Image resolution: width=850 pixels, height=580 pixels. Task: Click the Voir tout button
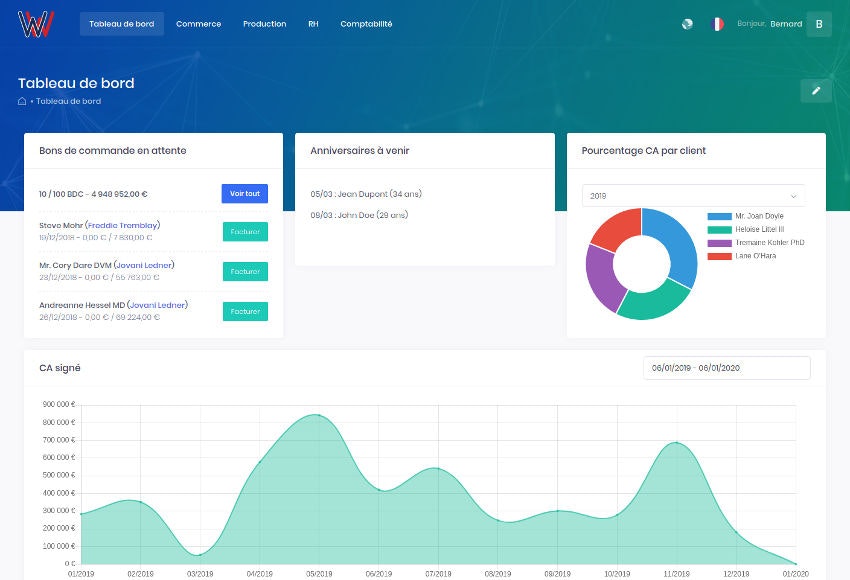pyautogui.click(x=244, y=194)
